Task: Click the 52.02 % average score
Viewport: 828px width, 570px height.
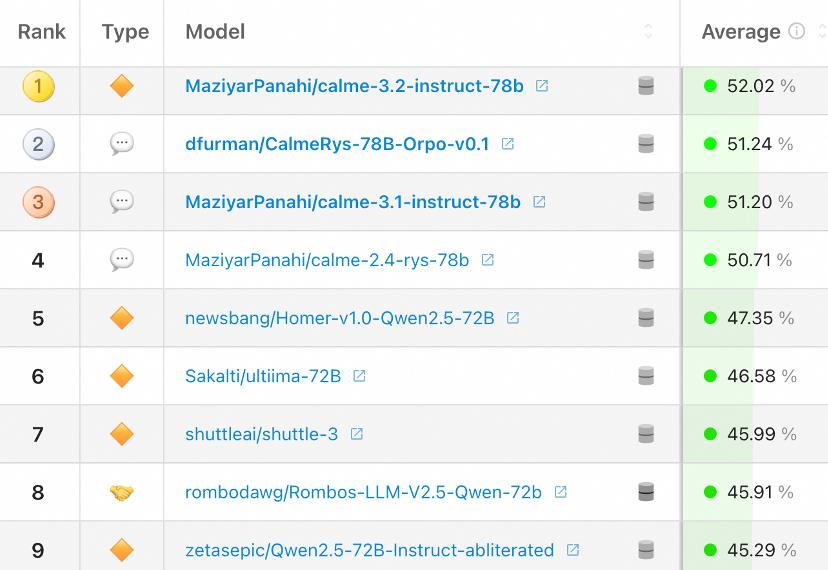Action: click(761, 86)
